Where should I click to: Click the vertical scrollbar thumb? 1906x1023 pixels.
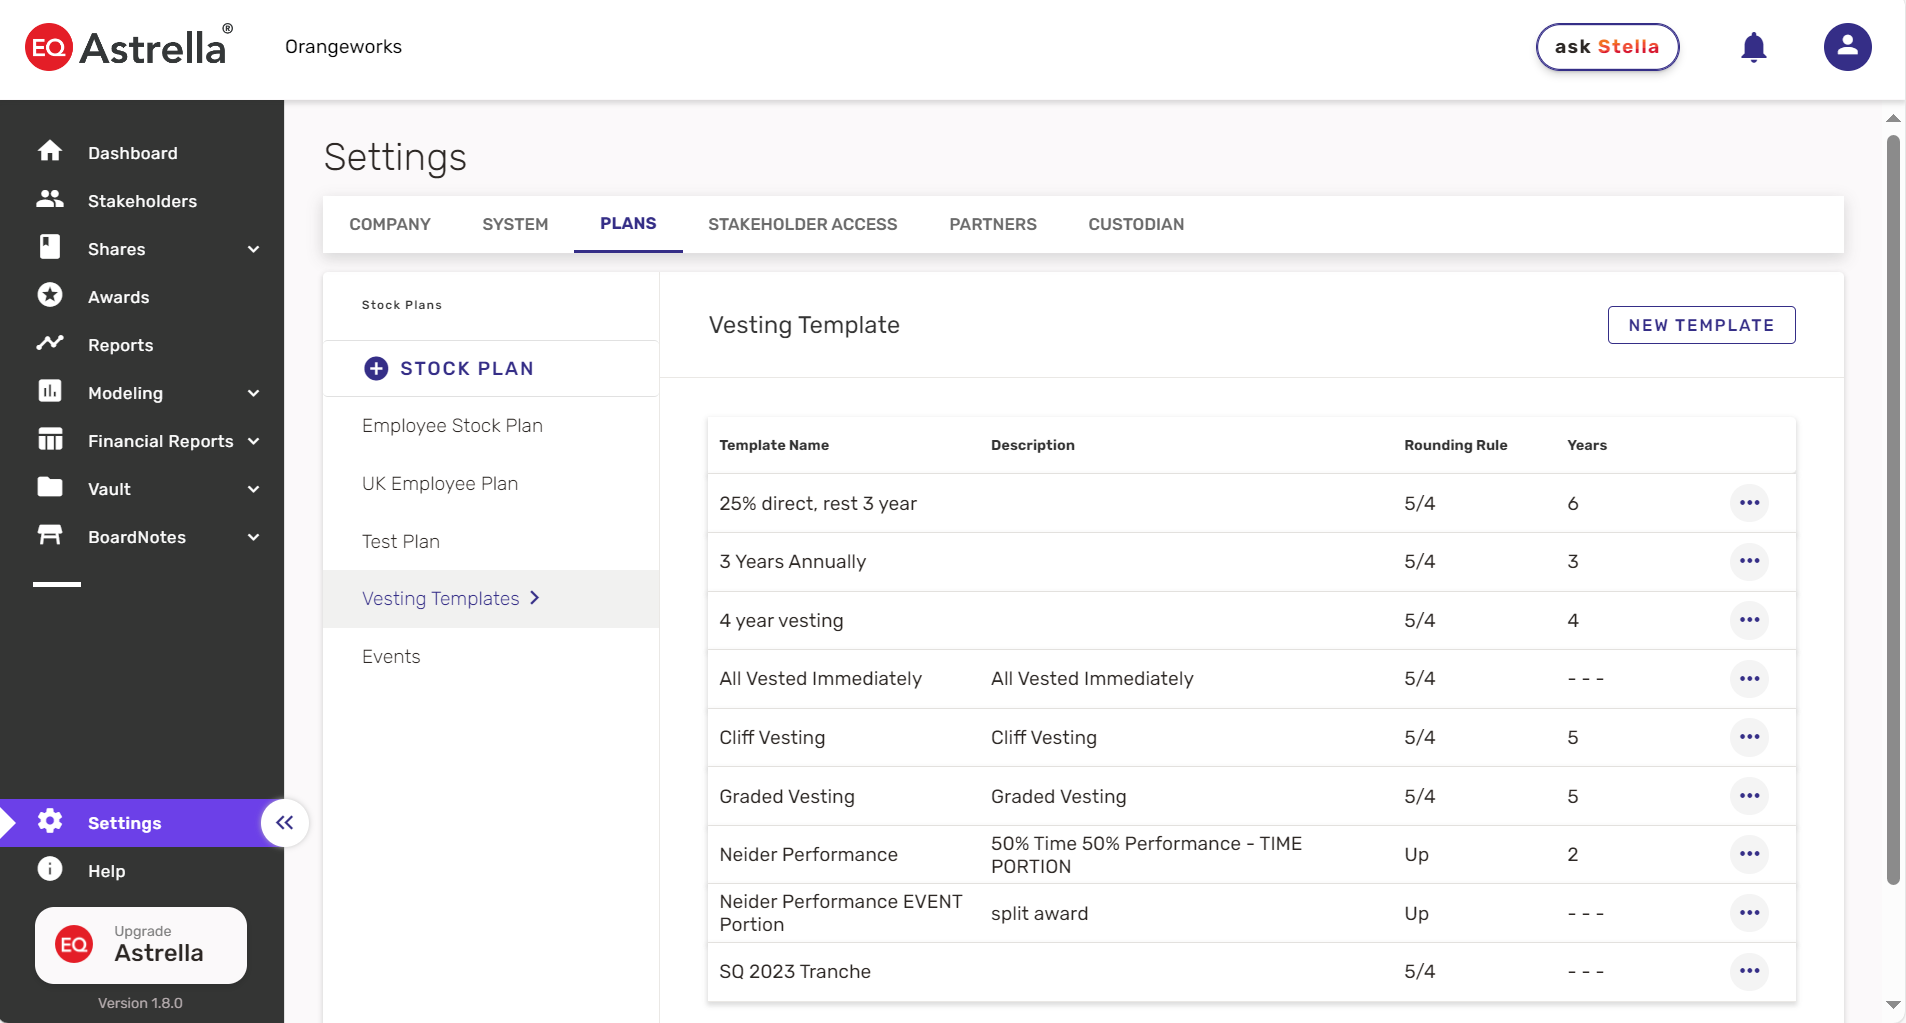point(1893,510)
